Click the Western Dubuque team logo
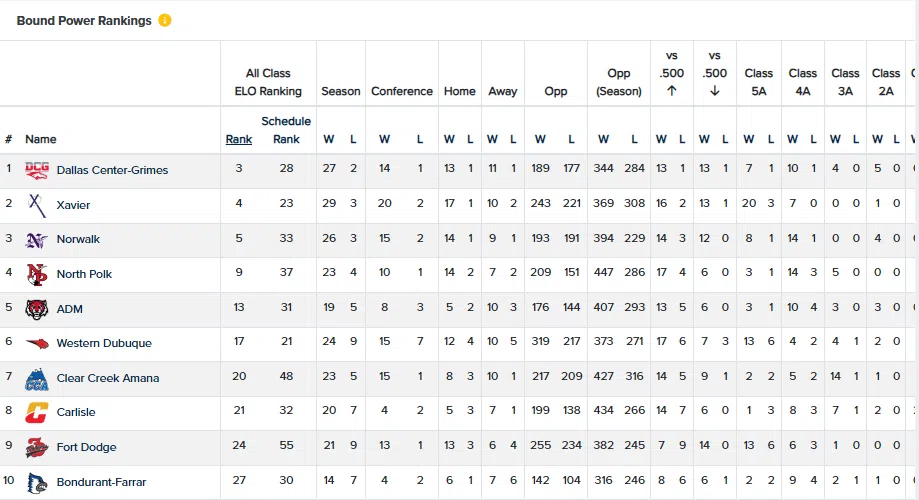Viewport: 919px width, 500px height. click(x=37, y=344)
